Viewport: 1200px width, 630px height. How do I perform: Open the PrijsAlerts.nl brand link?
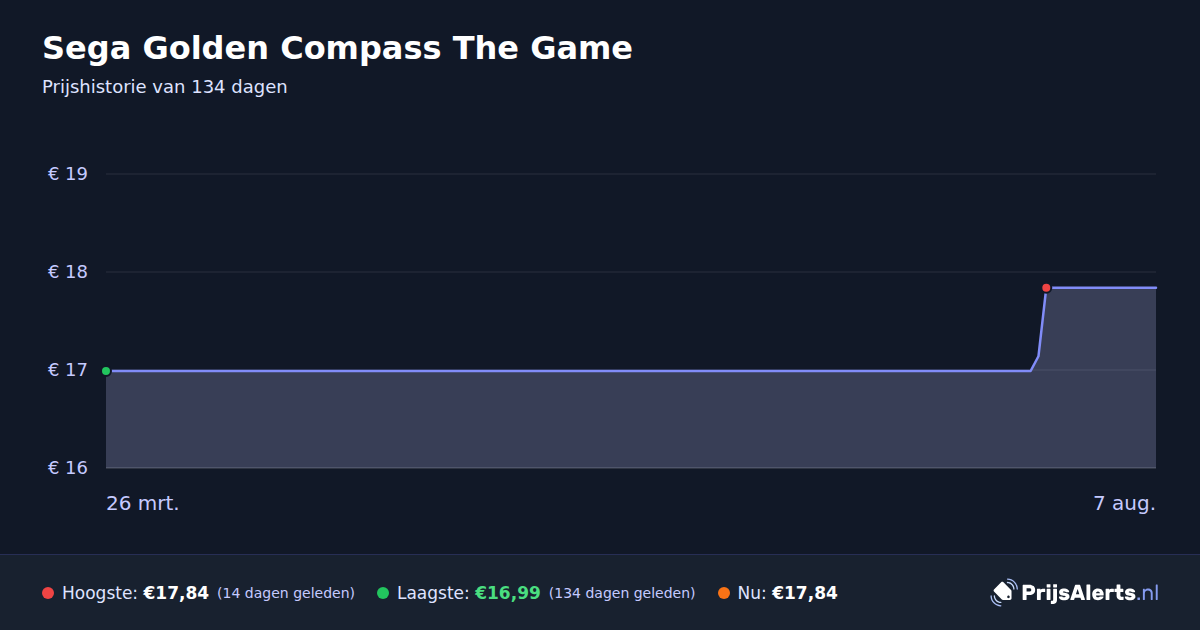1075,592
